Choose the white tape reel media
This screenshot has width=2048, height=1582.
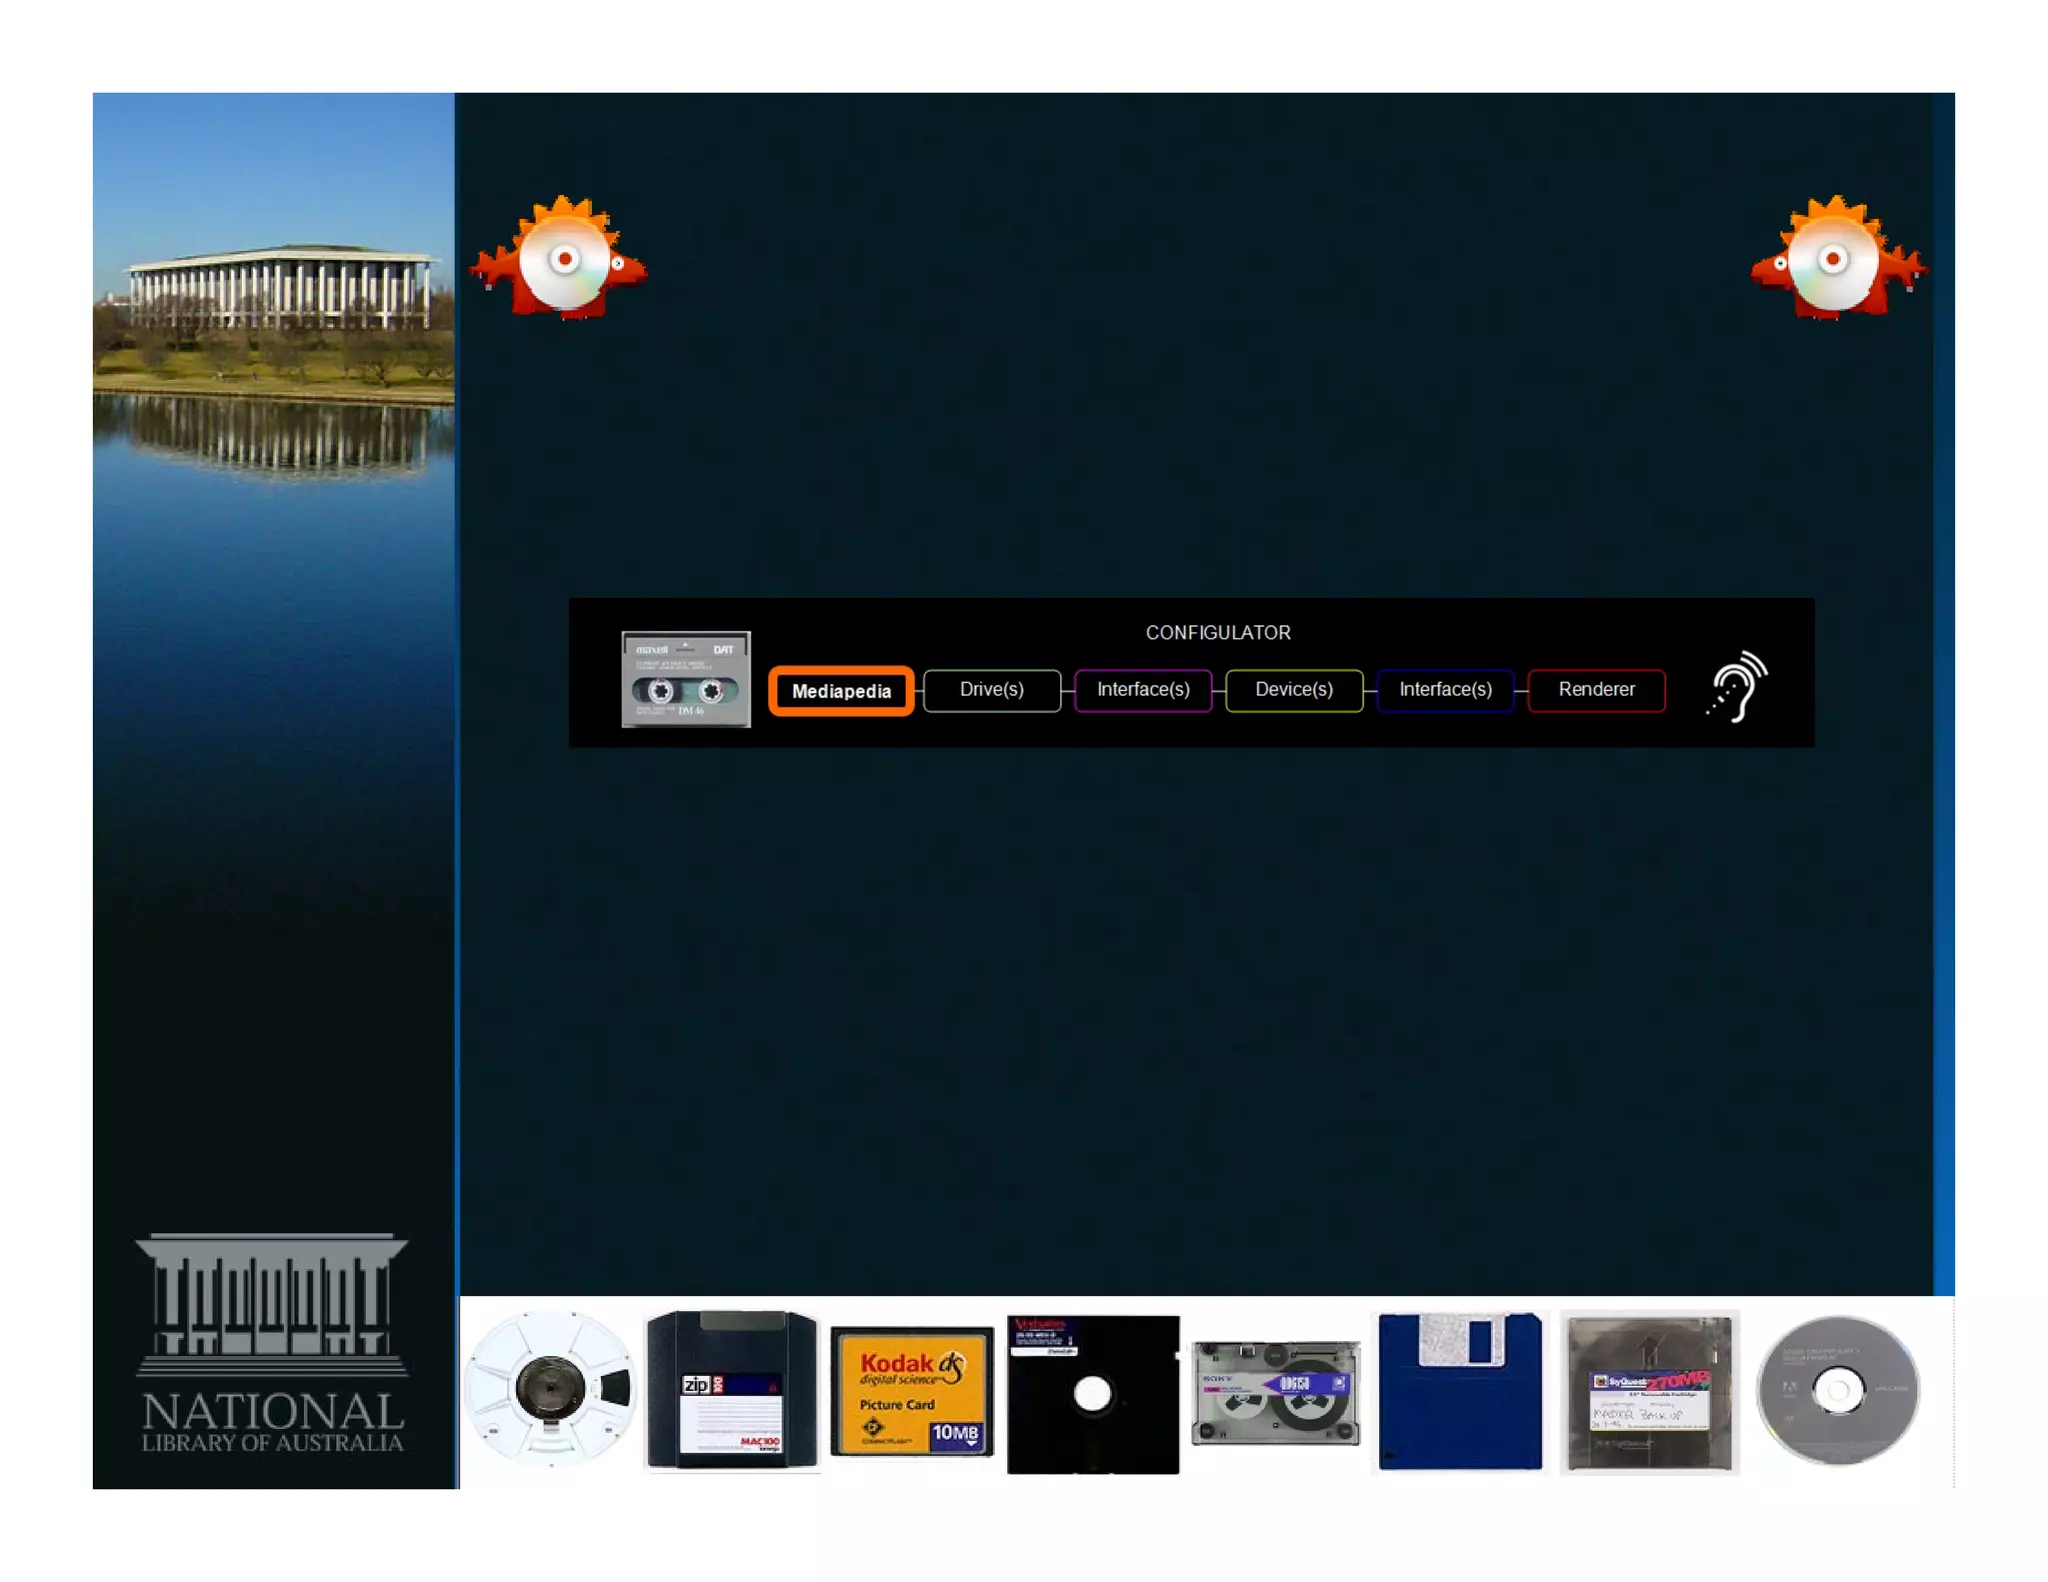pos(551,1389)
